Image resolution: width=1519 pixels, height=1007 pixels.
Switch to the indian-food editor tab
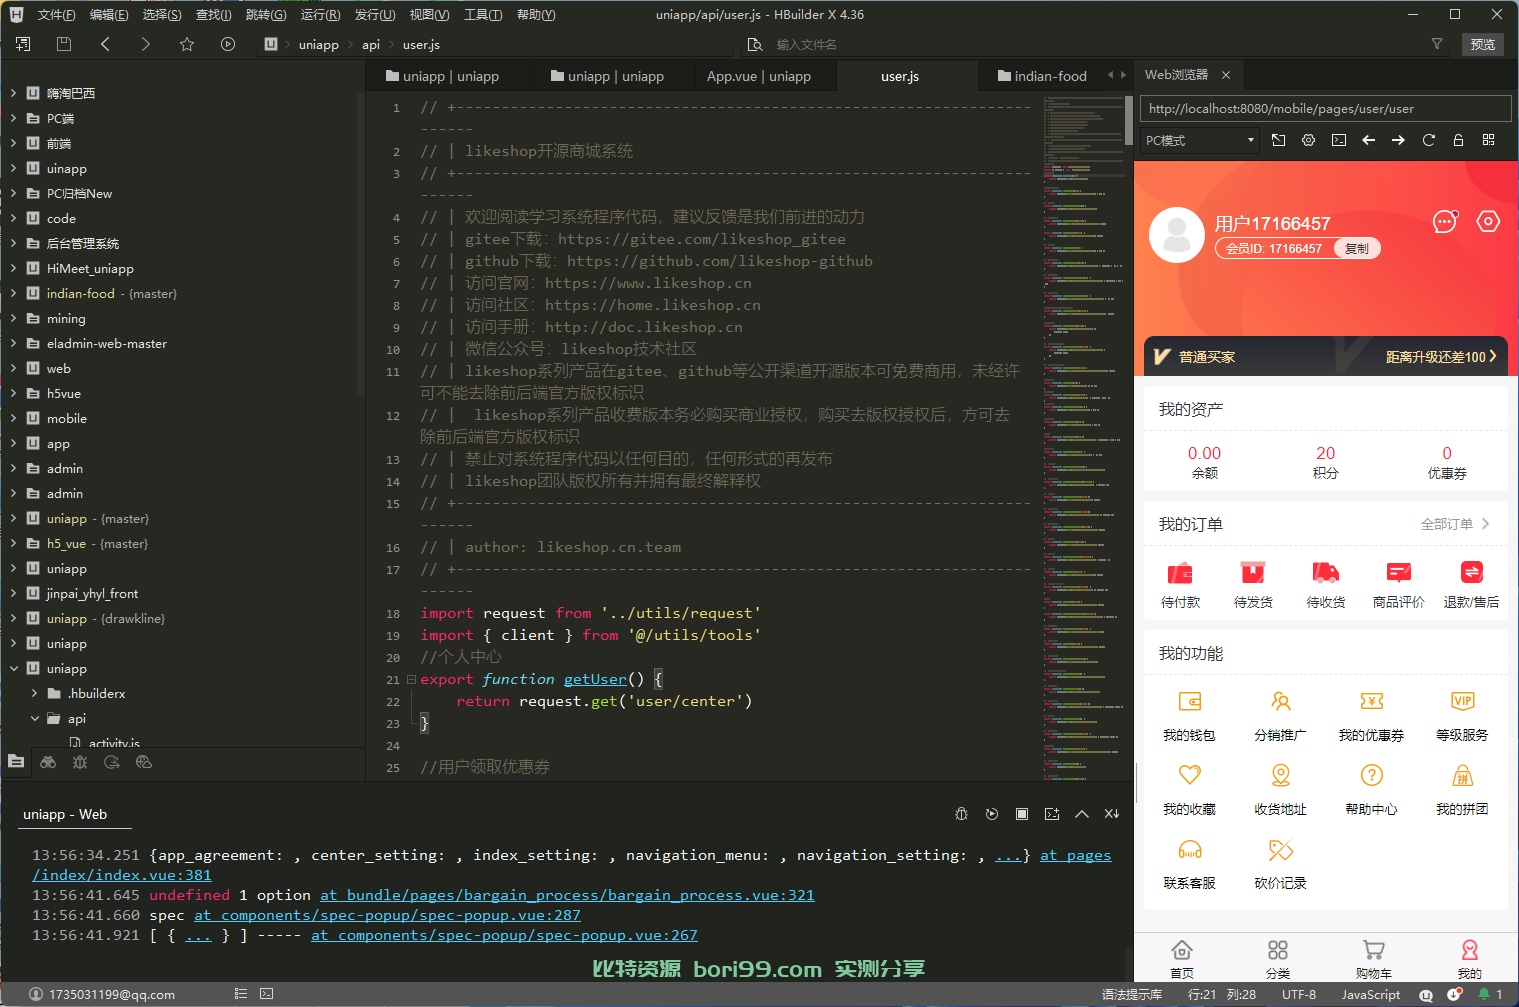pos(1042,76)
